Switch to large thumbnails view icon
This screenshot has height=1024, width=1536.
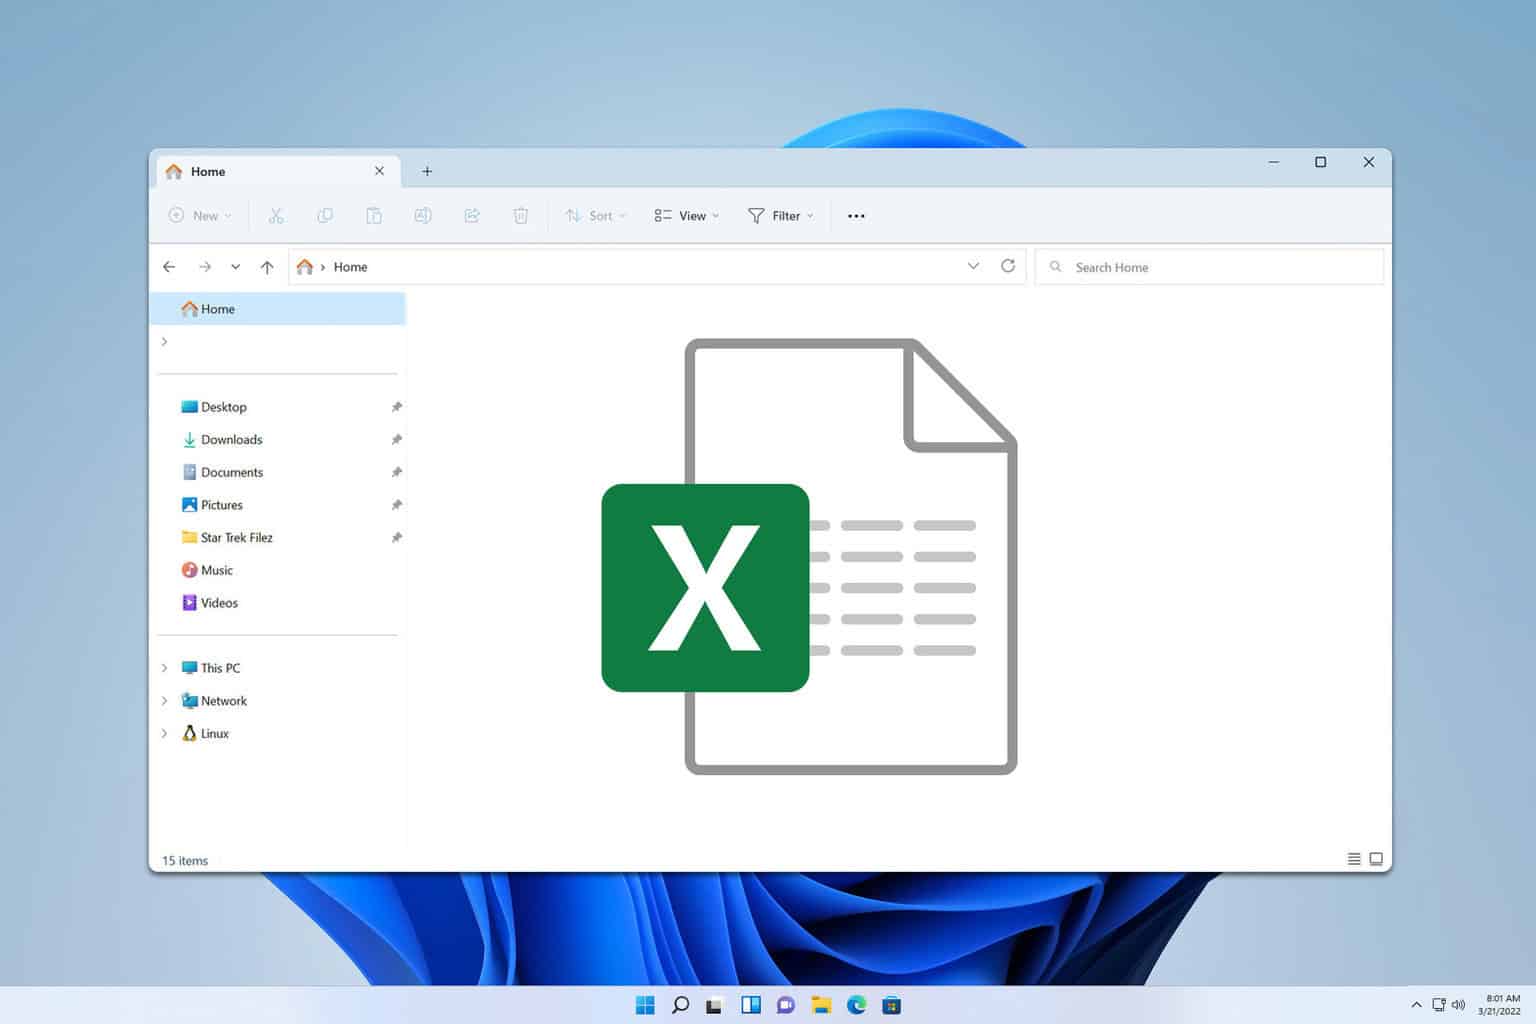click(1376, 859)
